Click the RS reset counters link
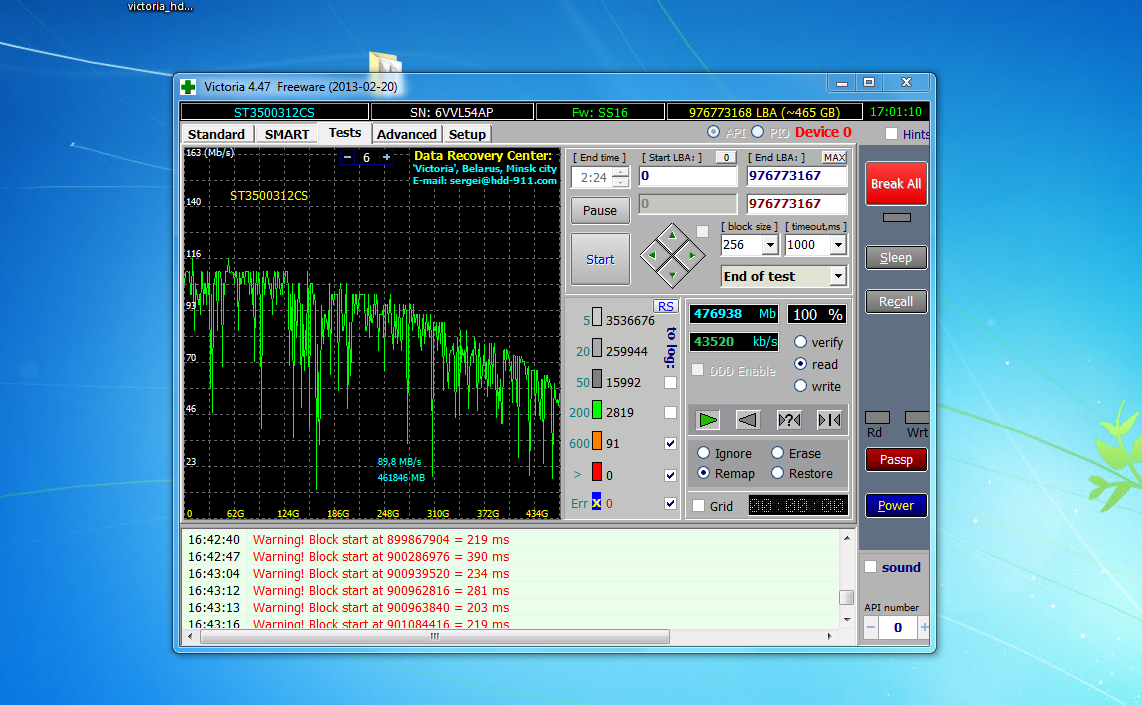 click(x=666, y=307)
